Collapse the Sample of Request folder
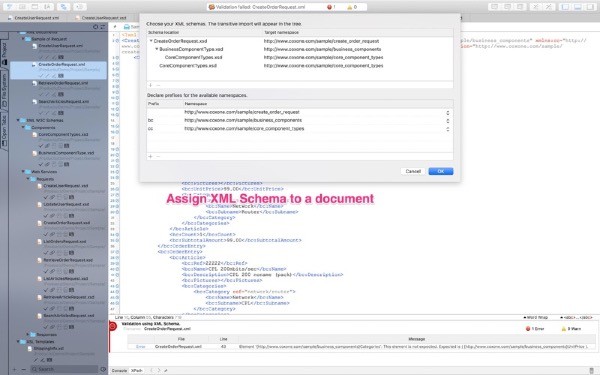 (x=23, y=39)
